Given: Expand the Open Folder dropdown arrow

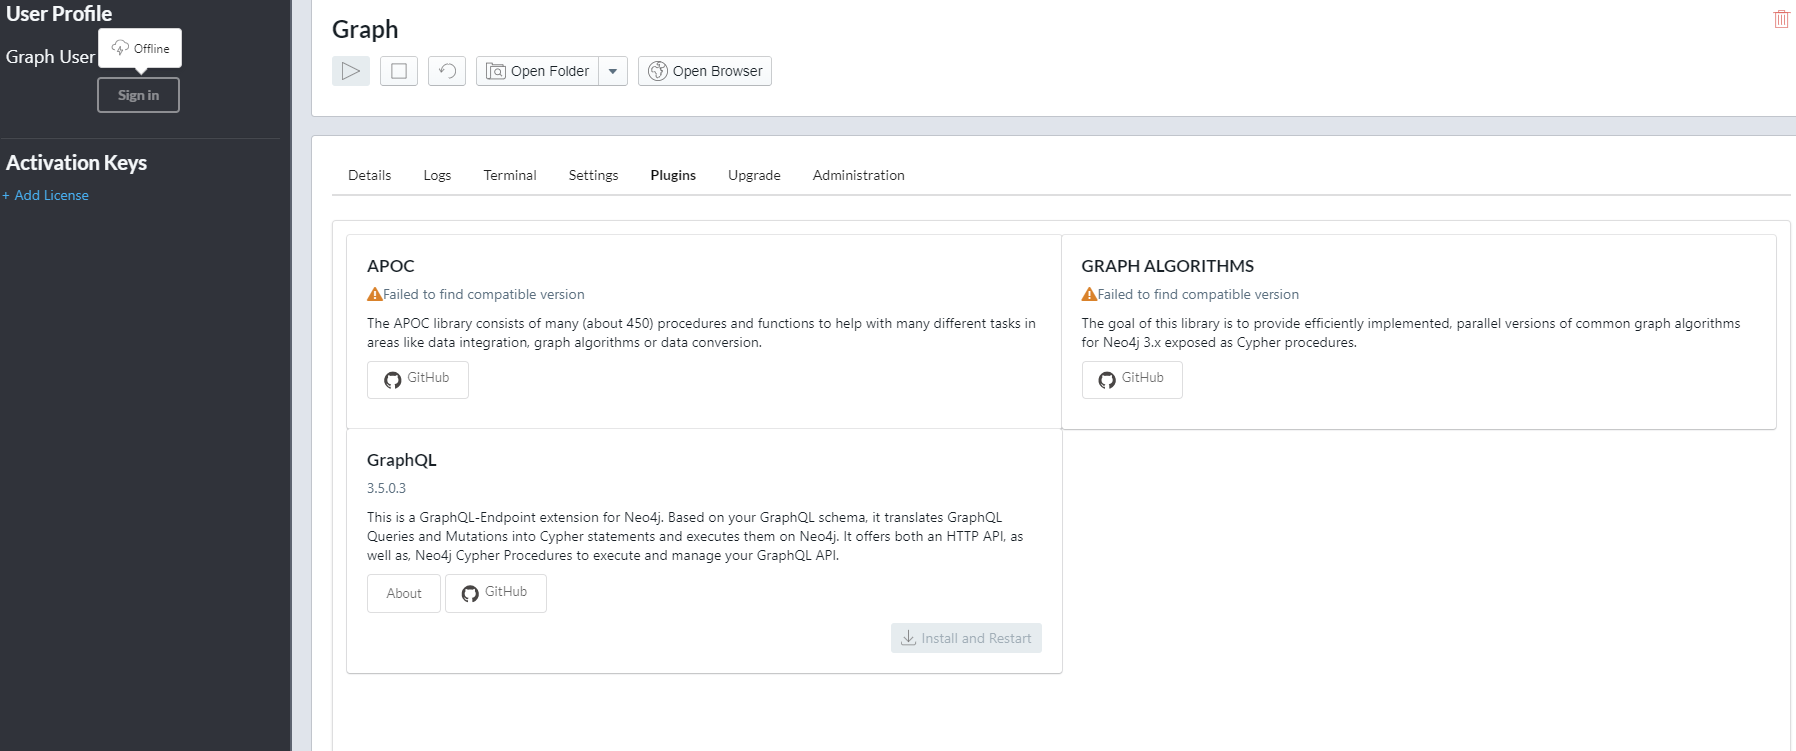Looking at the screenshot, I should pos(613,71).
